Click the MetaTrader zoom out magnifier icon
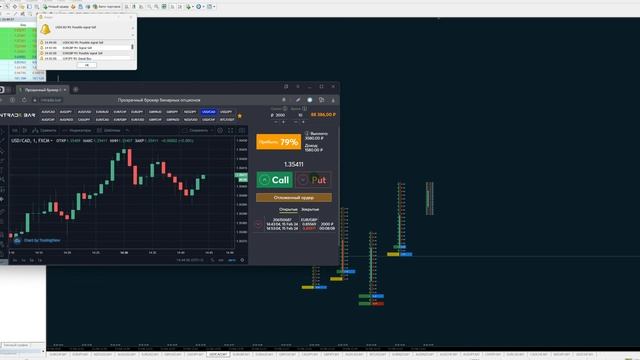Viewport: 640px width, 360px height. 156,7
